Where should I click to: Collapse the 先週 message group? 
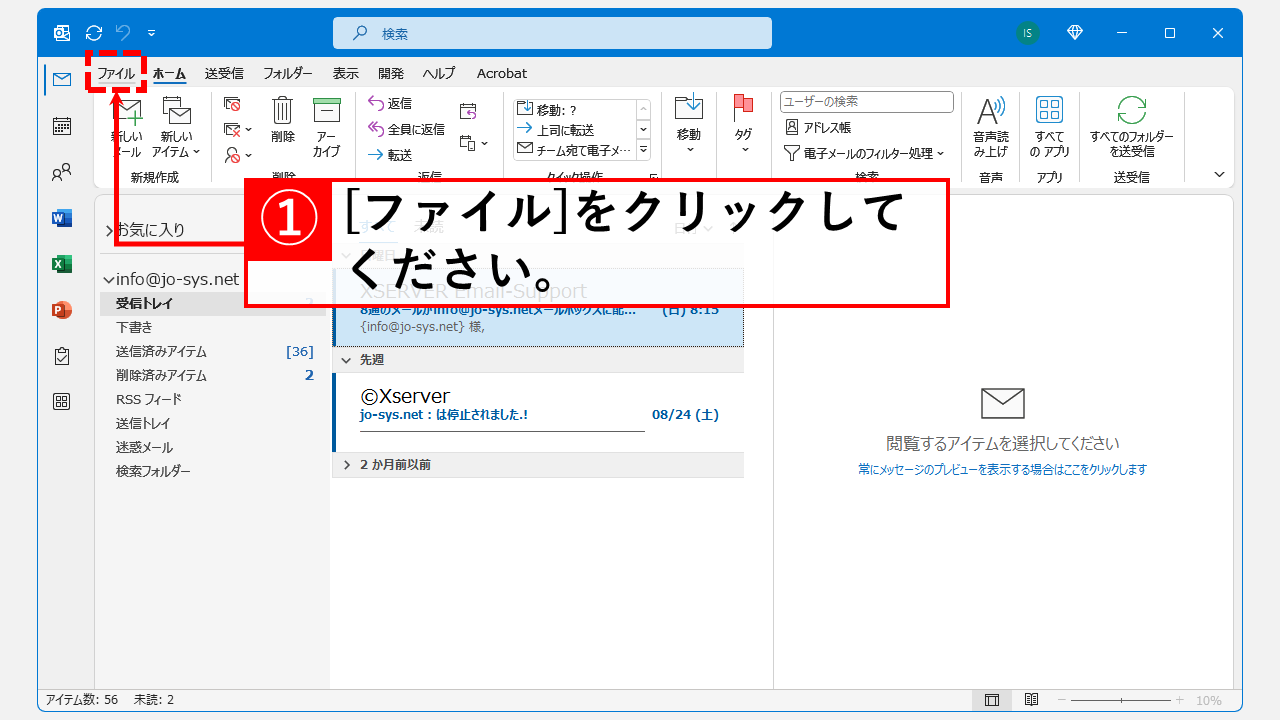tap(347, 359)
